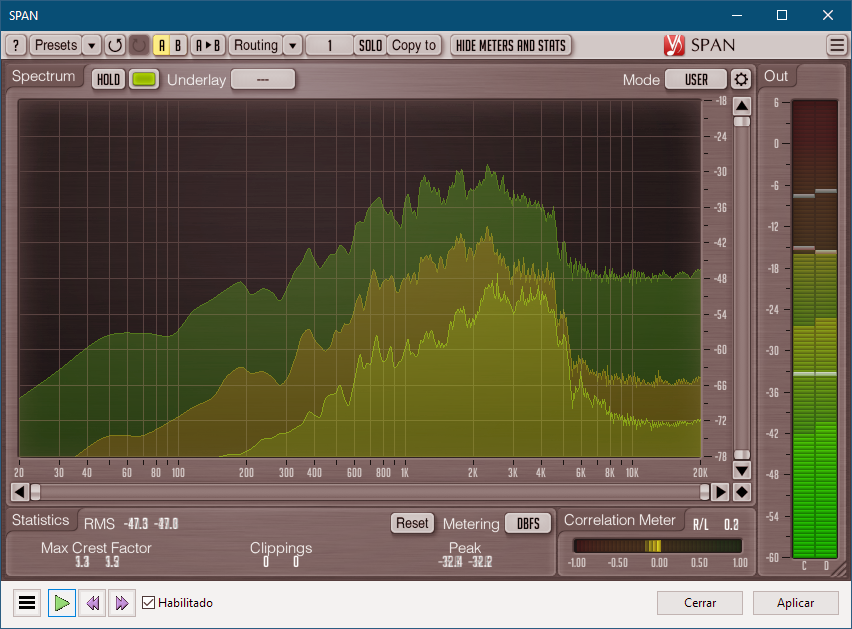Image resolution: width=852 pixels, height=629 pixels.
Task: Click the horizontal frequency scrollbar track
Action: click(x=370, y=491)
